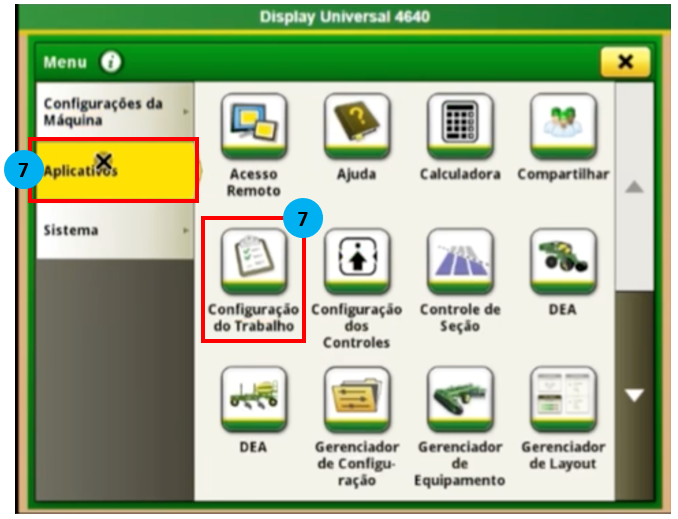
Task: Open the Ajuda help book icon
Action: tap(356, 126)
